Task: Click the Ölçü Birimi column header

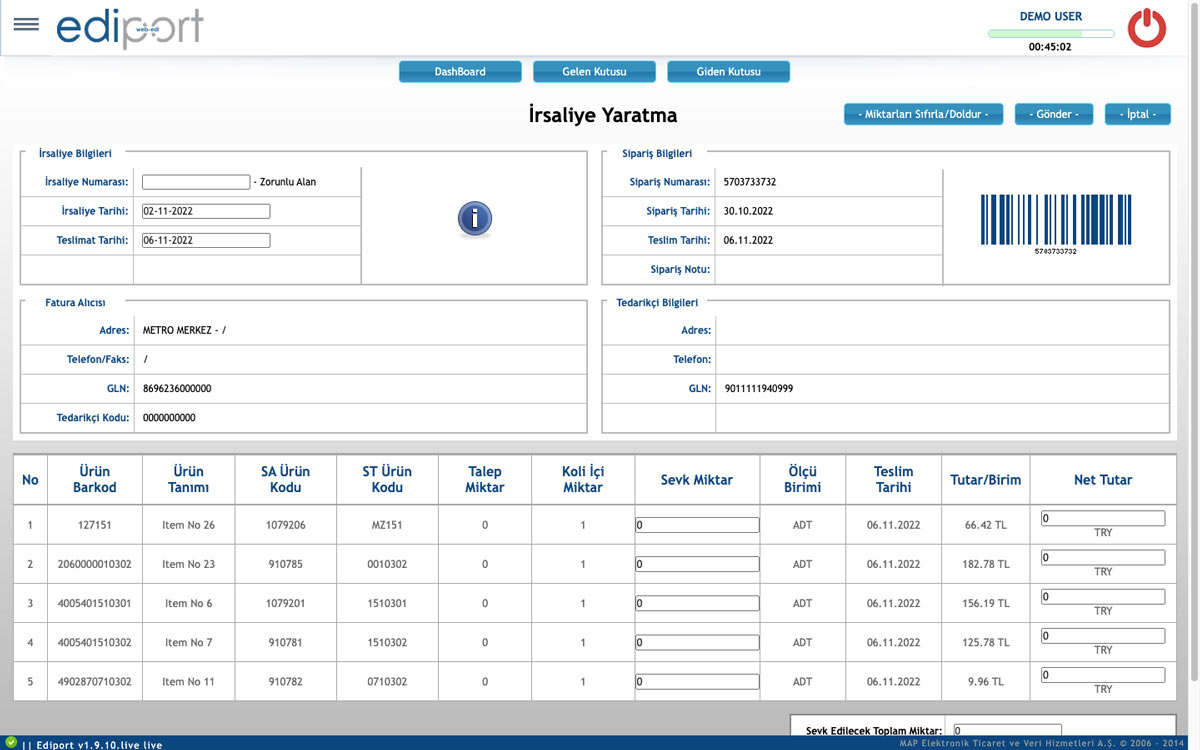Action: tap(803, 480)
